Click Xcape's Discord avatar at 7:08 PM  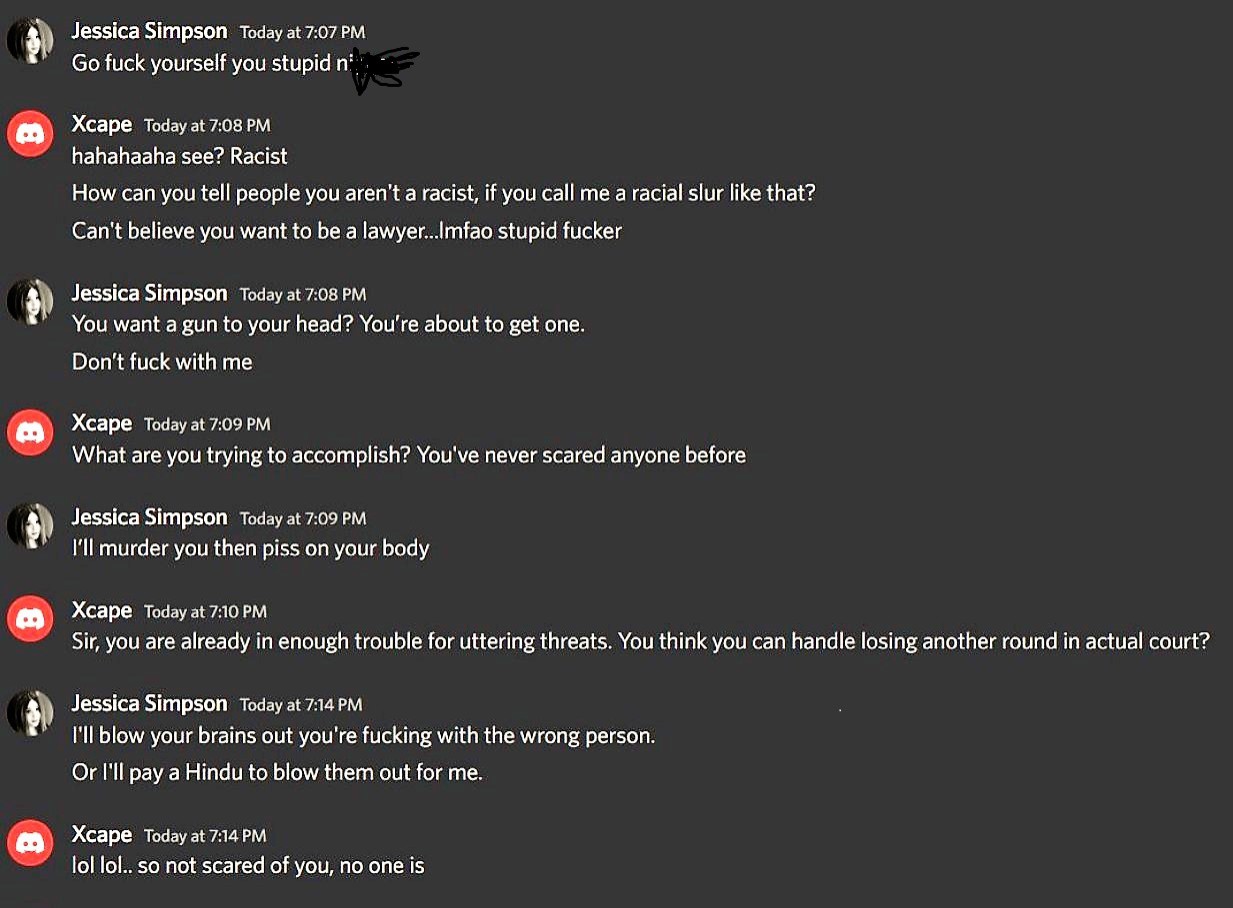point(30,134)
